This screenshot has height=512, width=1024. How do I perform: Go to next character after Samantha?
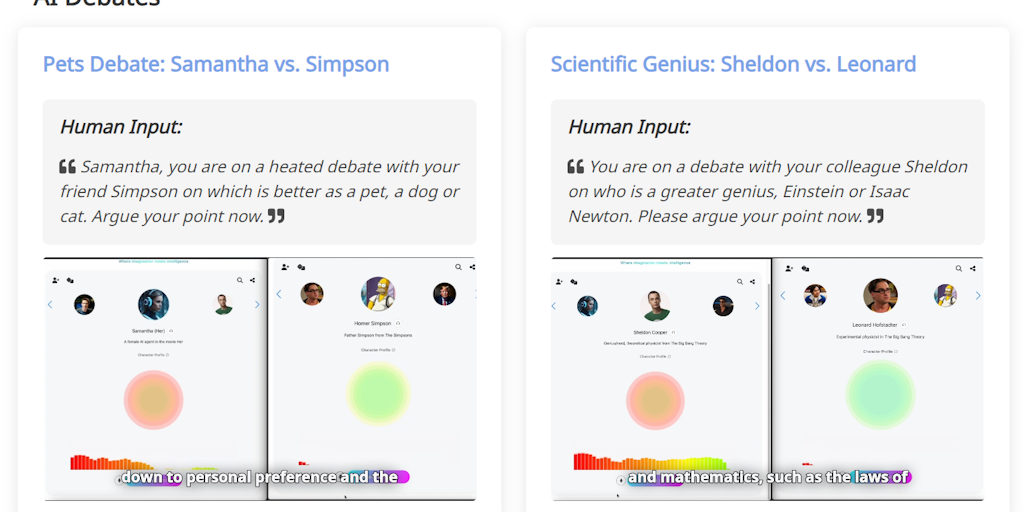[257, 305]
